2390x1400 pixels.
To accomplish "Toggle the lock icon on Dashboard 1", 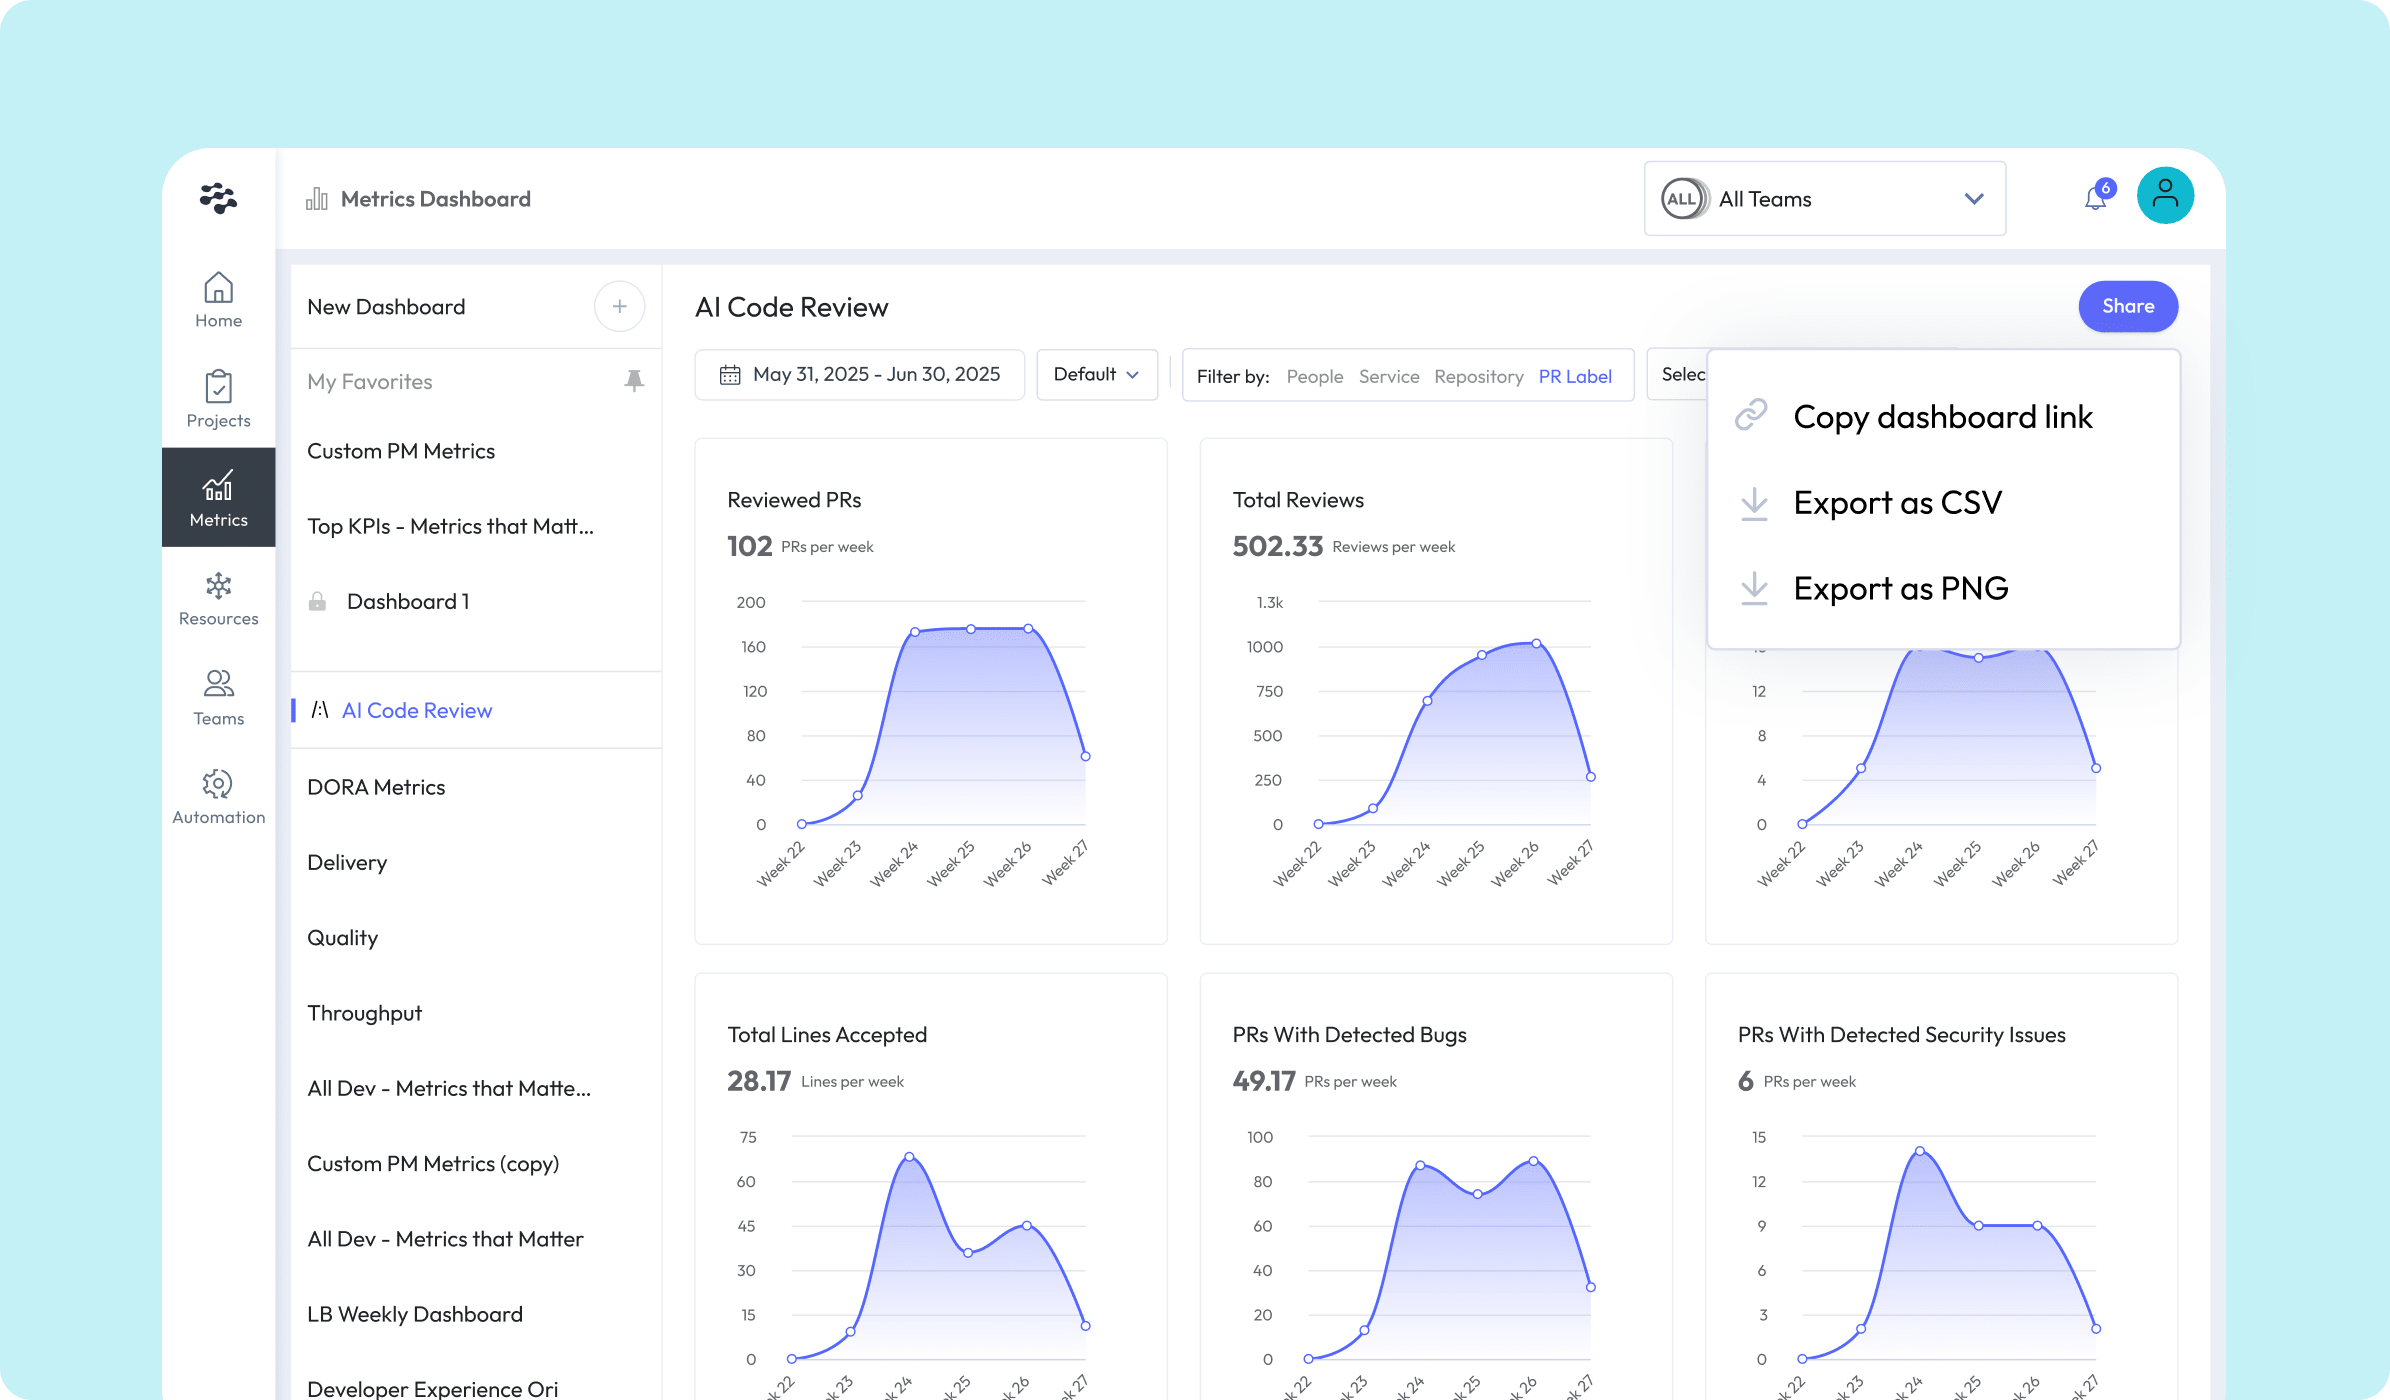I will tap(318, 600).
